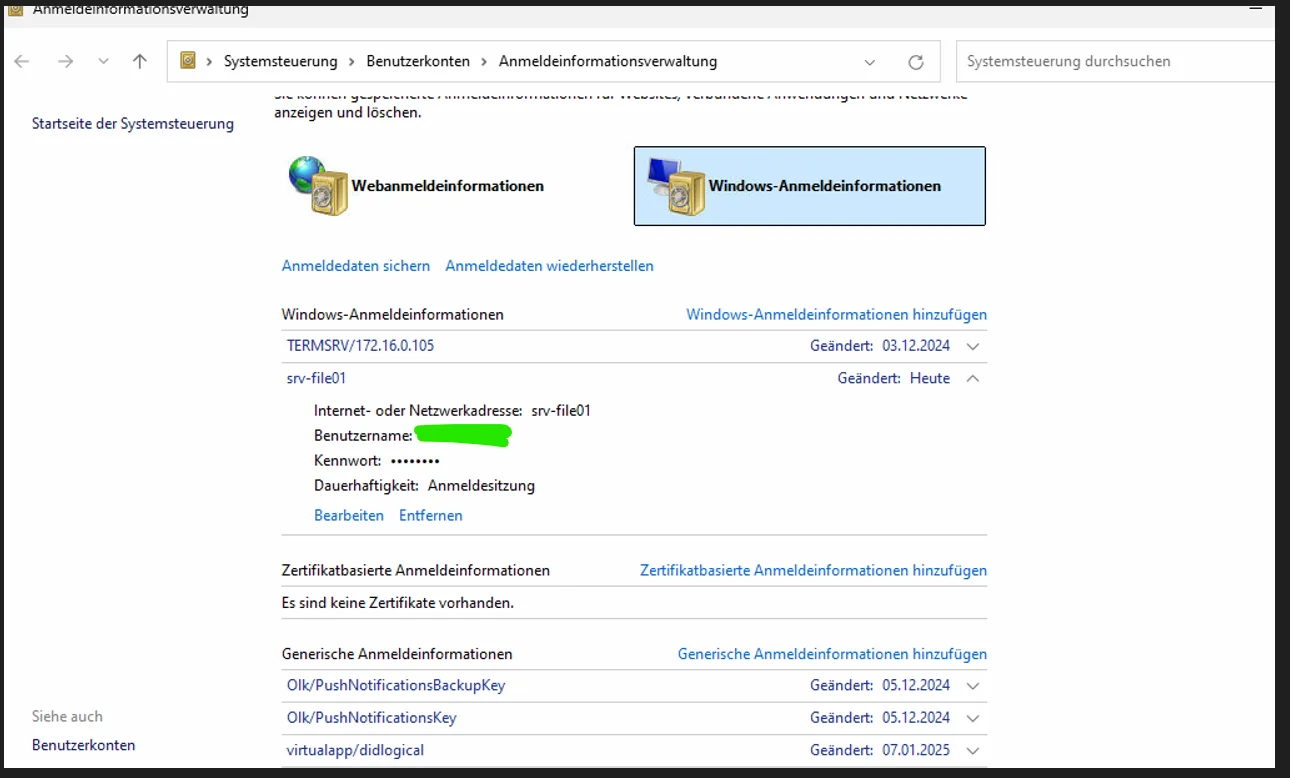Expand chevron for Olk/PushNotificationsKey
Screen dimensions: 1290x778
972,718
